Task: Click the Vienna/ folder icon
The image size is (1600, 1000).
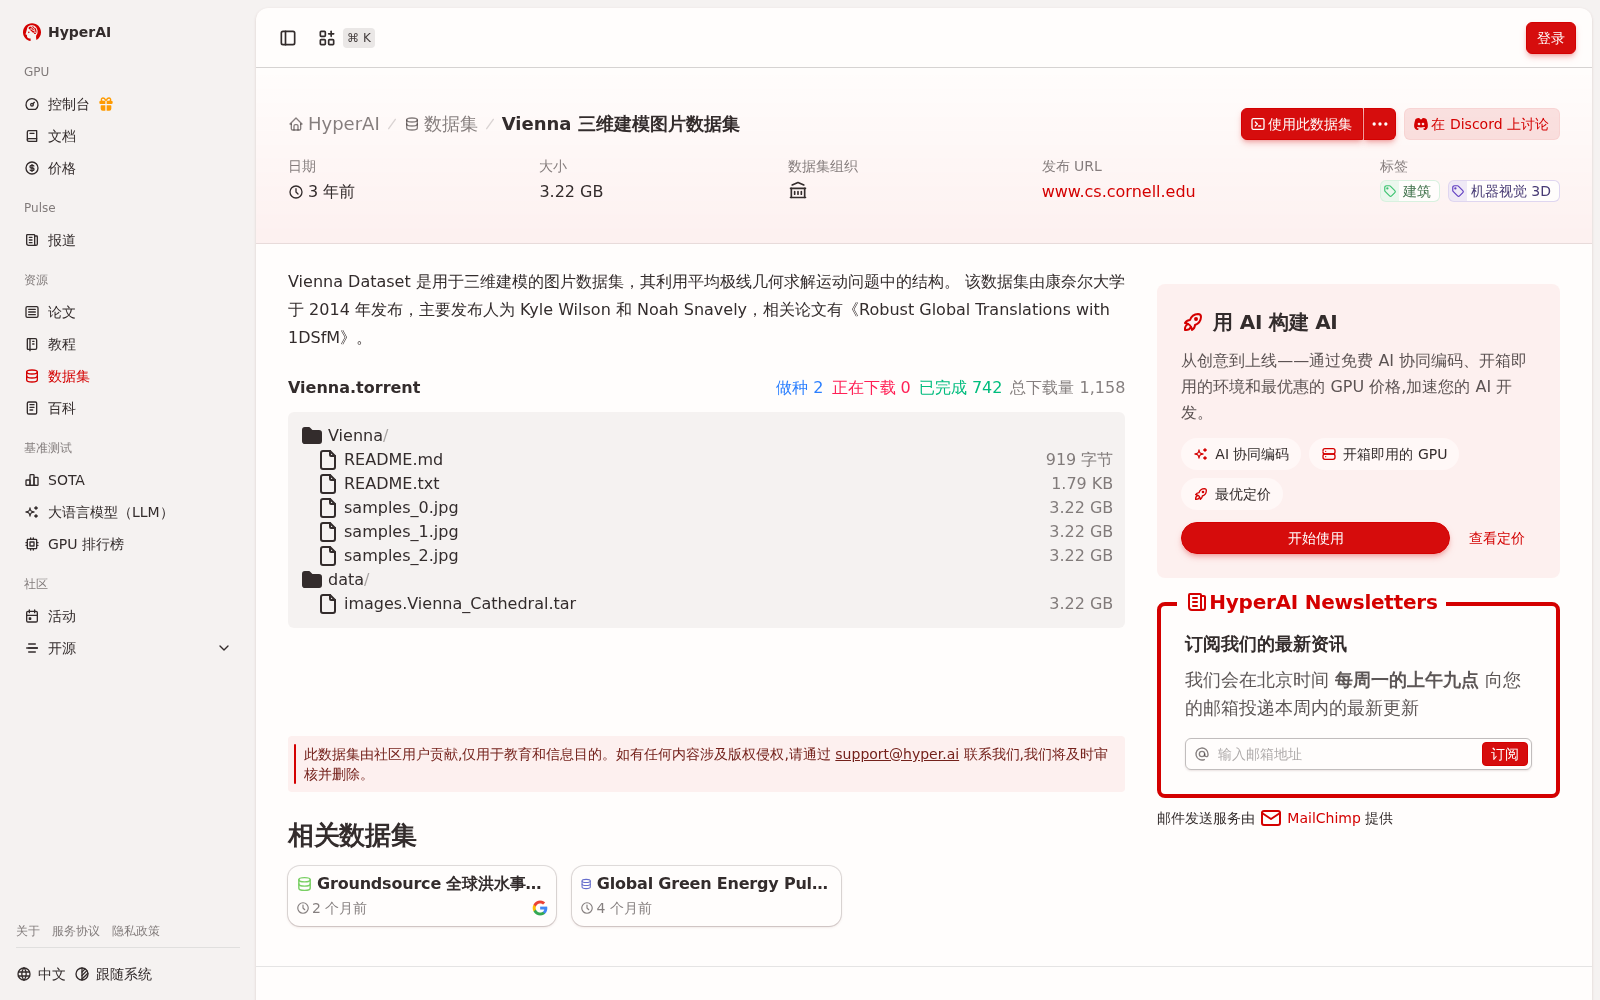Action: 312,436
